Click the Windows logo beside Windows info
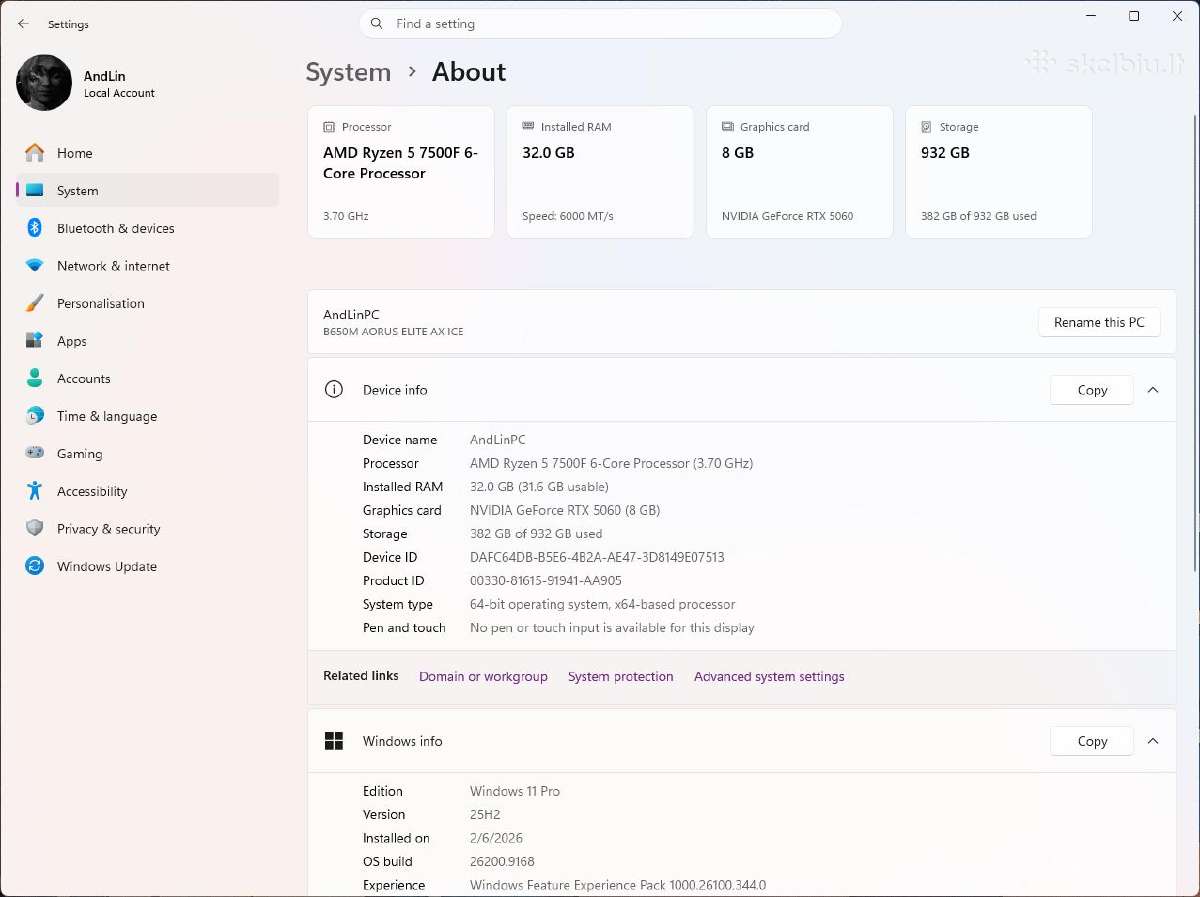The image size is (1200, 897). tap(334, 741)
